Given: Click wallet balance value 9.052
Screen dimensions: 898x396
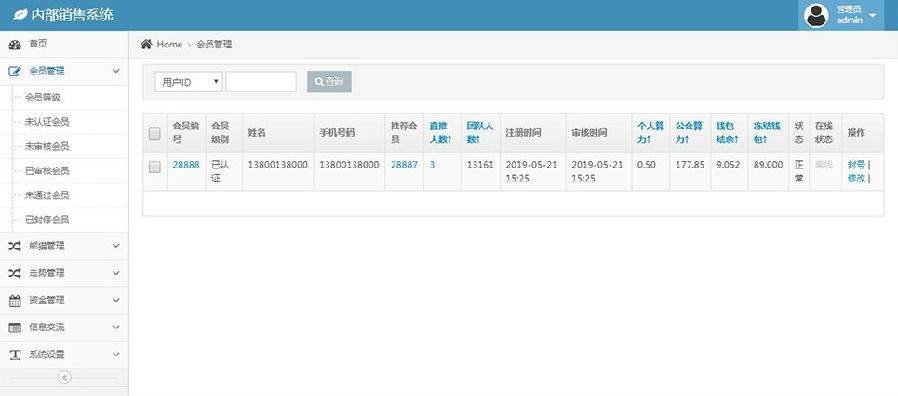Looking at the screenshot, I should click(728, 164).
